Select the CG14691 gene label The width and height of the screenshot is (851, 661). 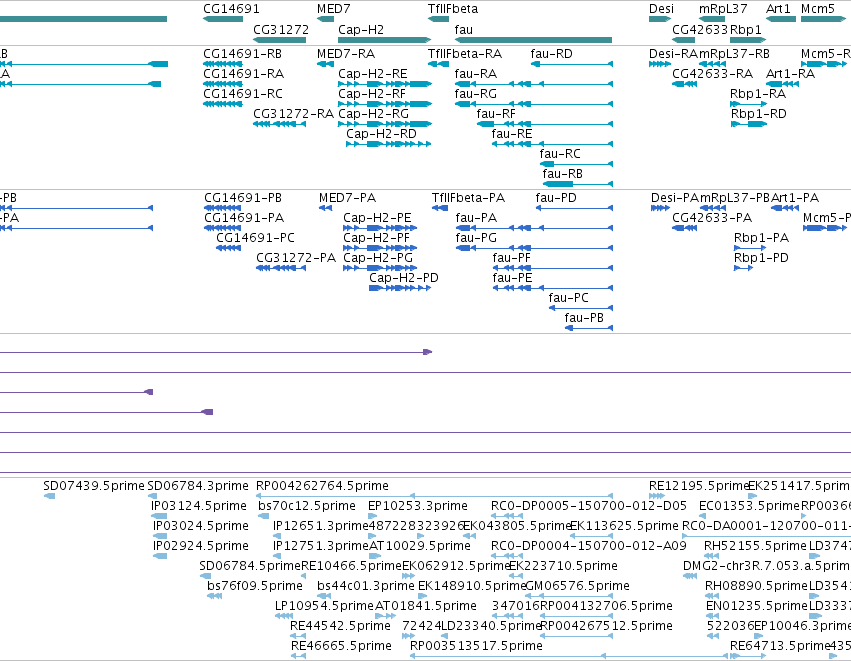pos(231,9)
